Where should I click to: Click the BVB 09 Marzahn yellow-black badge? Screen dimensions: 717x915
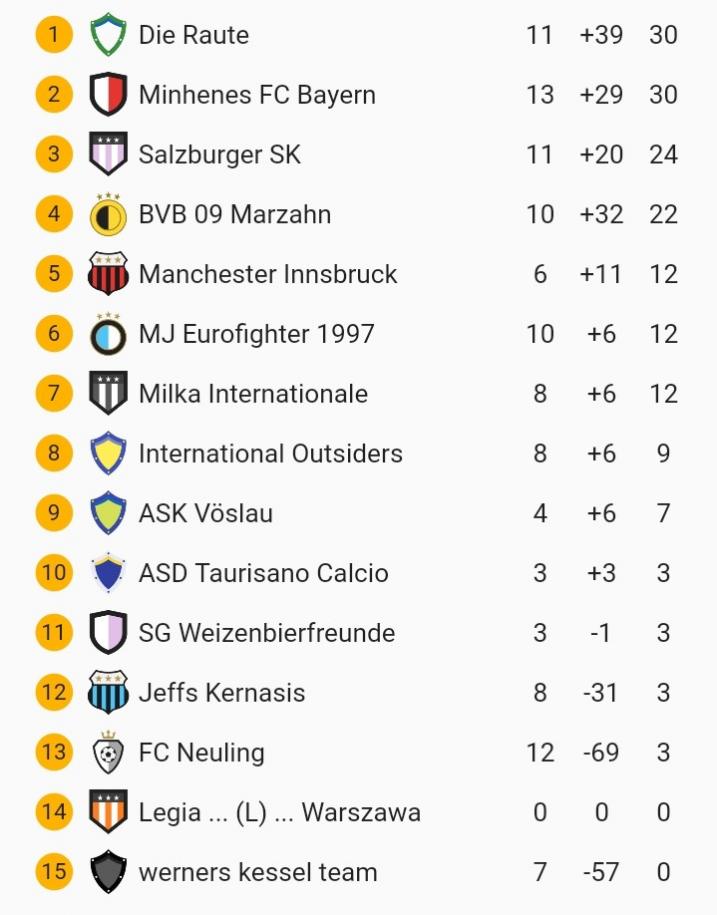[107, 214]
